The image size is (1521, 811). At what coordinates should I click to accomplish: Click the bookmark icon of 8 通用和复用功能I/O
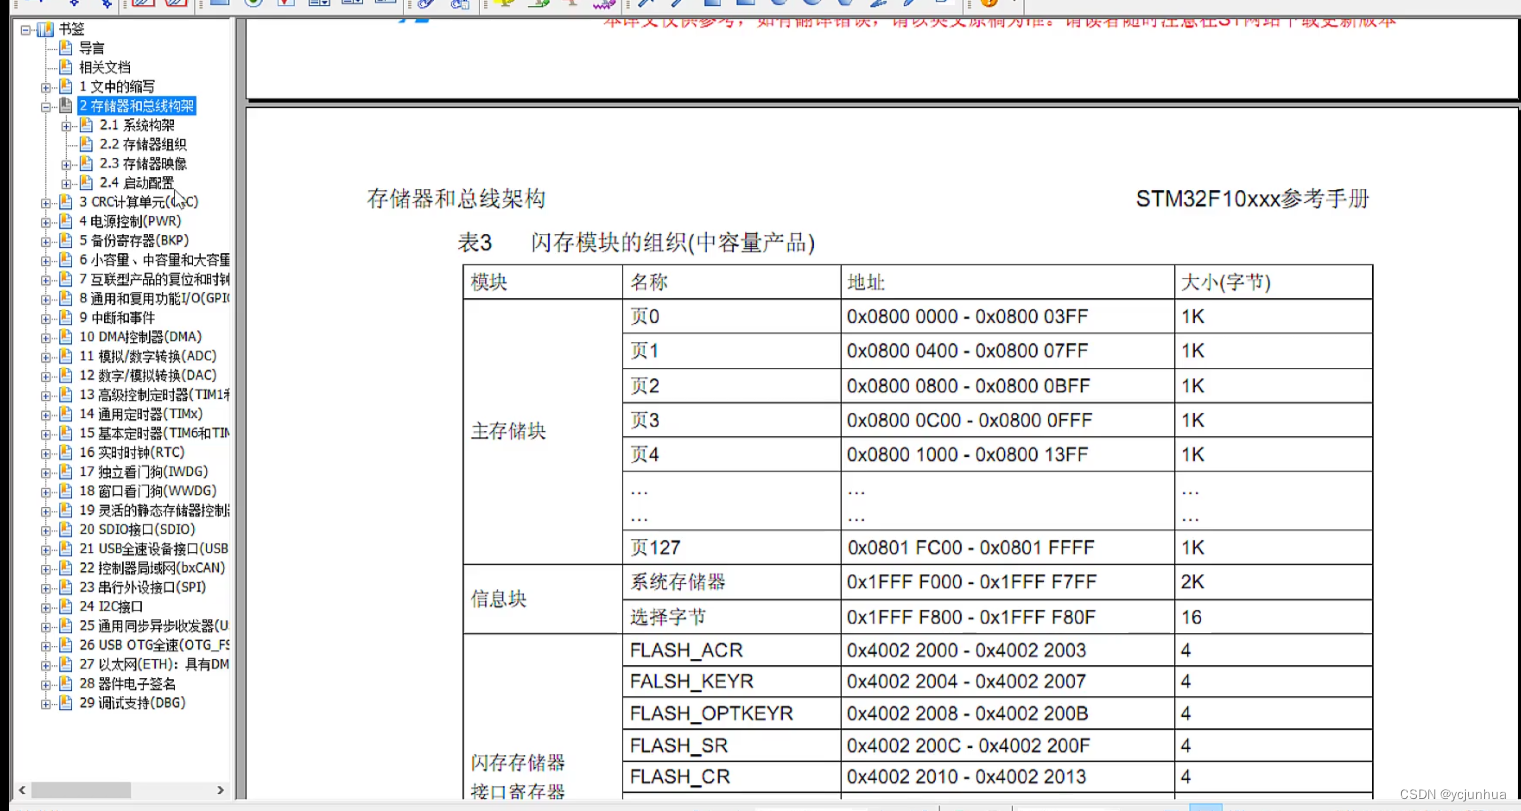66,298
